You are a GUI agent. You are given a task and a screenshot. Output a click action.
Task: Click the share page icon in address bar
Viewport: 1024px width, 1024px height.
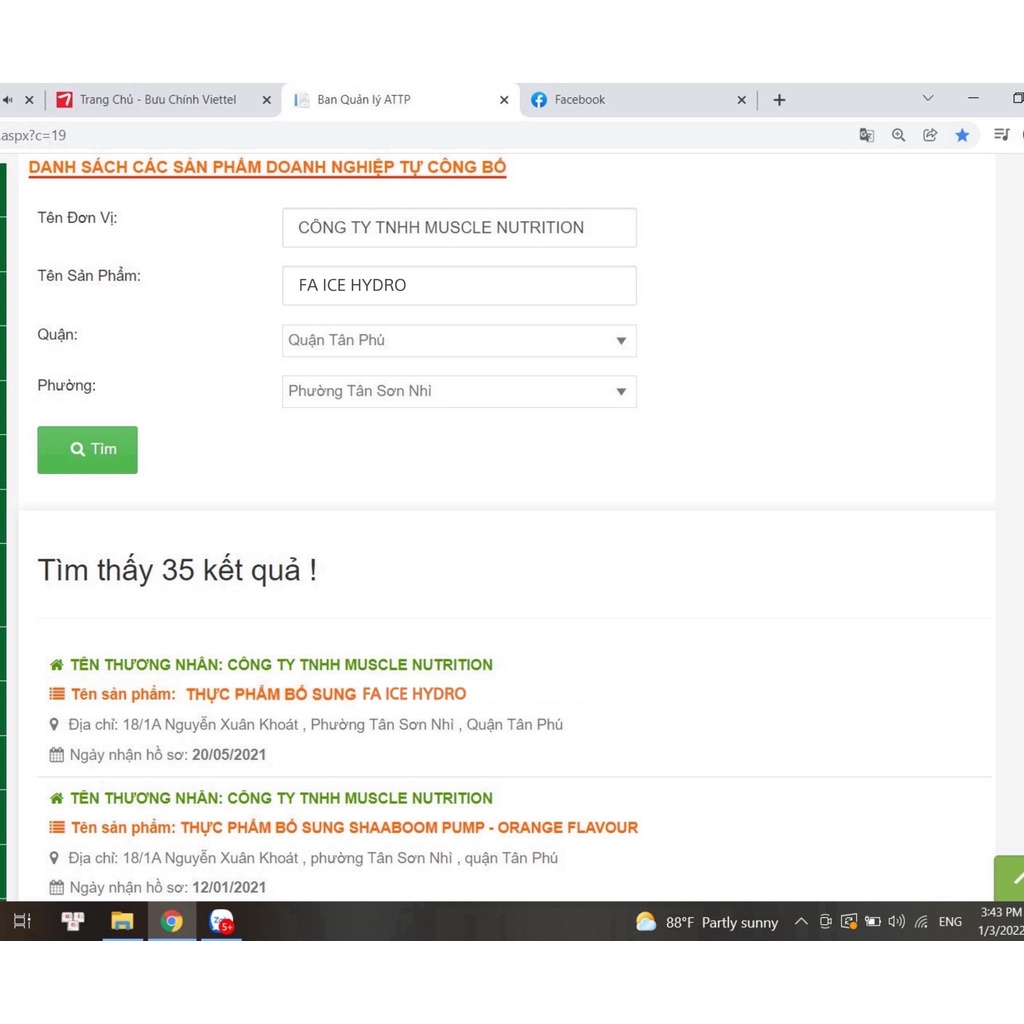click(x=930, y=135)
